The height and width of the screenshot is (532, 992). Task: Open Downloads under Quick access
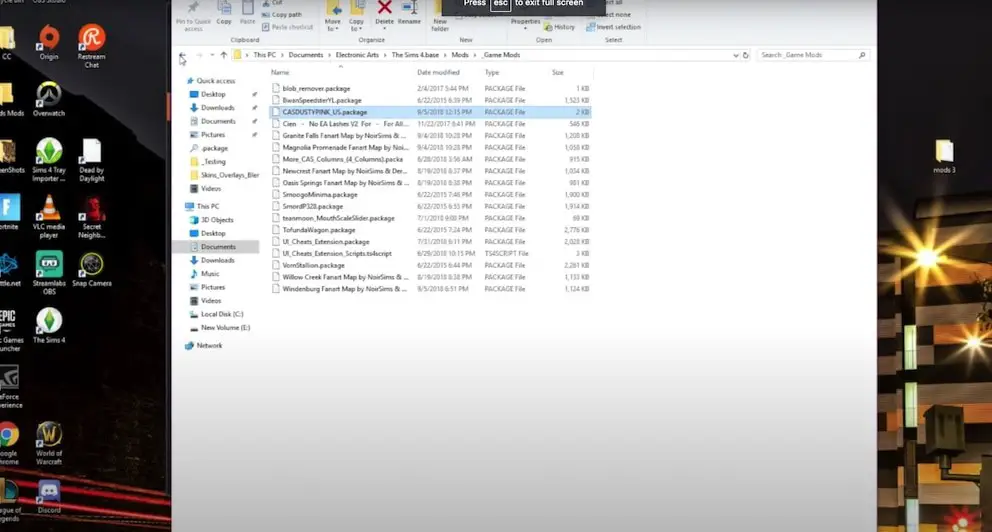pyautogui.click(x=217, y=108)
